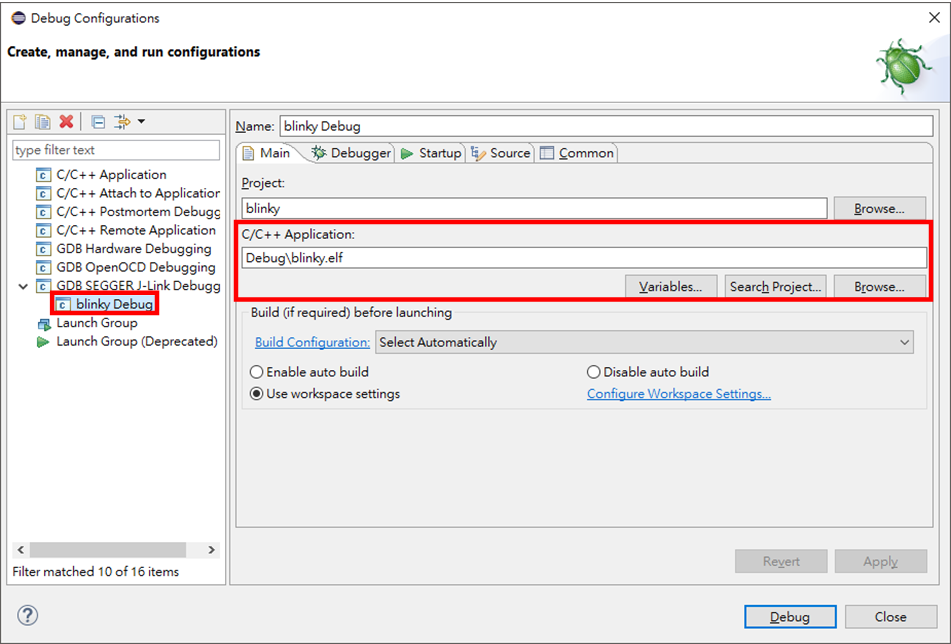Open the Build Configuration dropdown

tap(644, 342)
